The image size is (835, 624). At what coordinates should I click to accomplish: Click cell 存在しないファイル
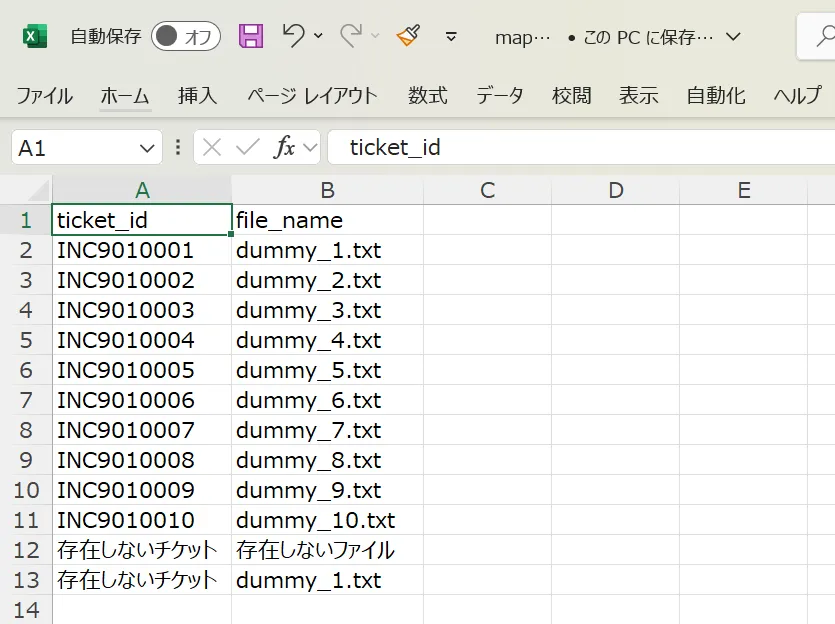coord(328,550)
